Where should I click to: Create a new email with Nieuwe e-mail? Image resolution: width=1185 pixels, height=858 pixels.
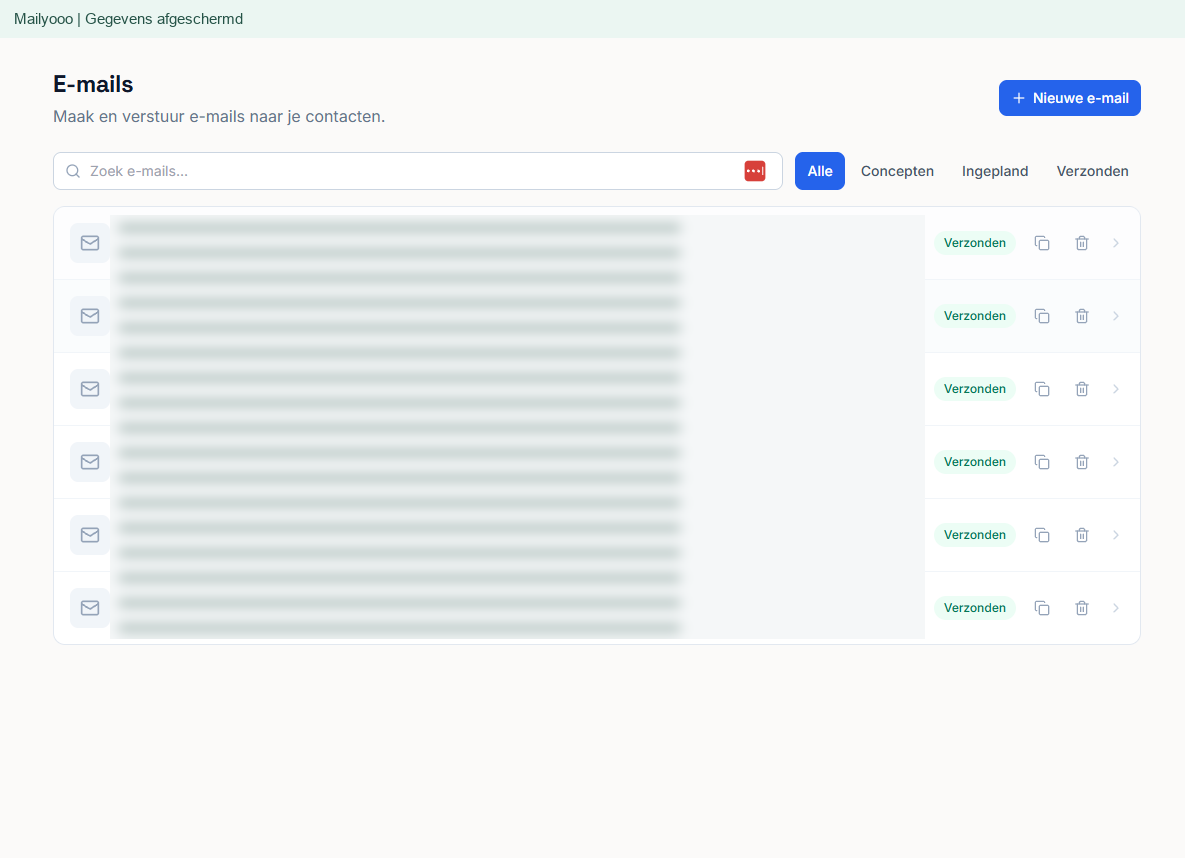[1069, 98]
